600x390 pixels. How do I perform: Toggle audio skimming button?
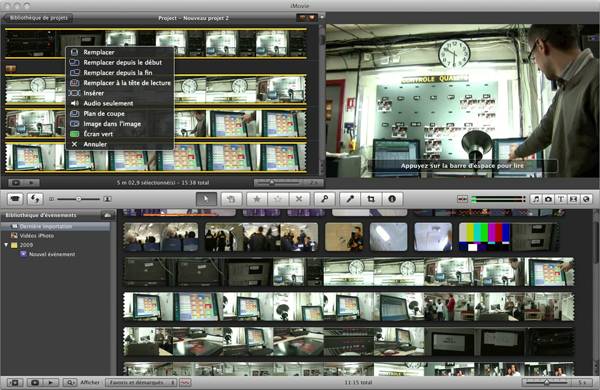(462, 199)
